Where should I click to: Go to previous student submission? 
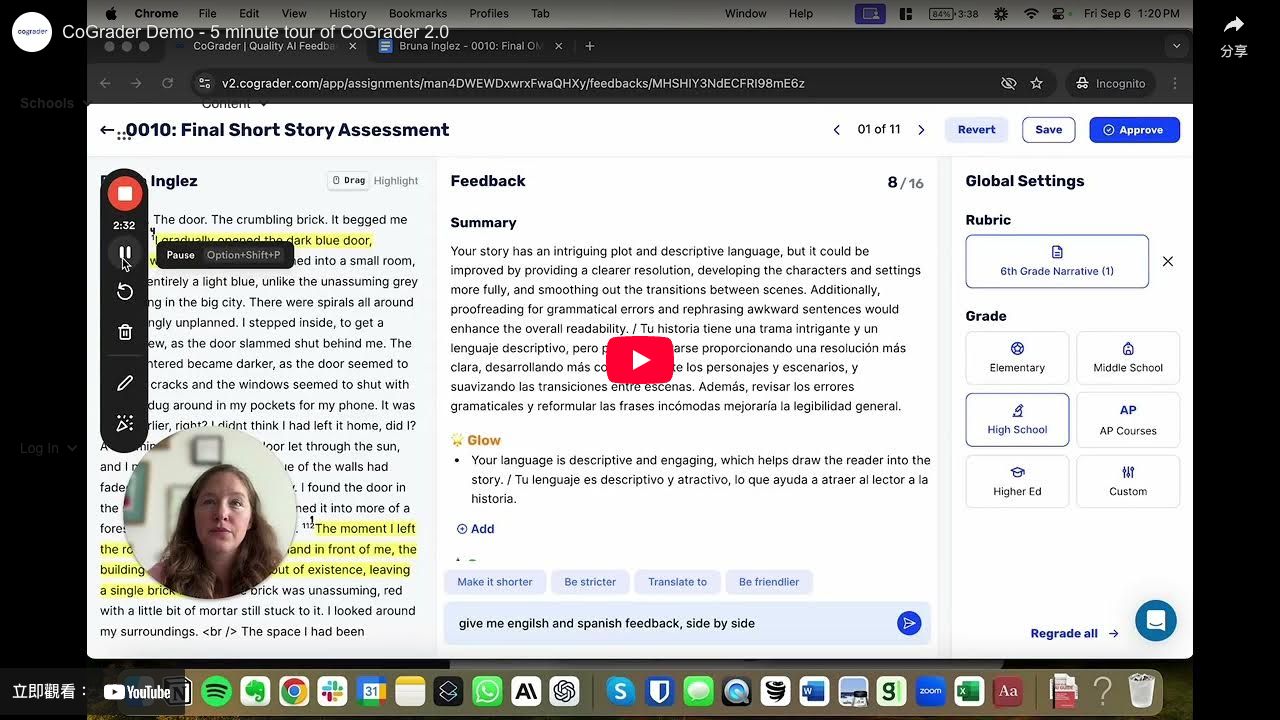click(x=837, y=130)
